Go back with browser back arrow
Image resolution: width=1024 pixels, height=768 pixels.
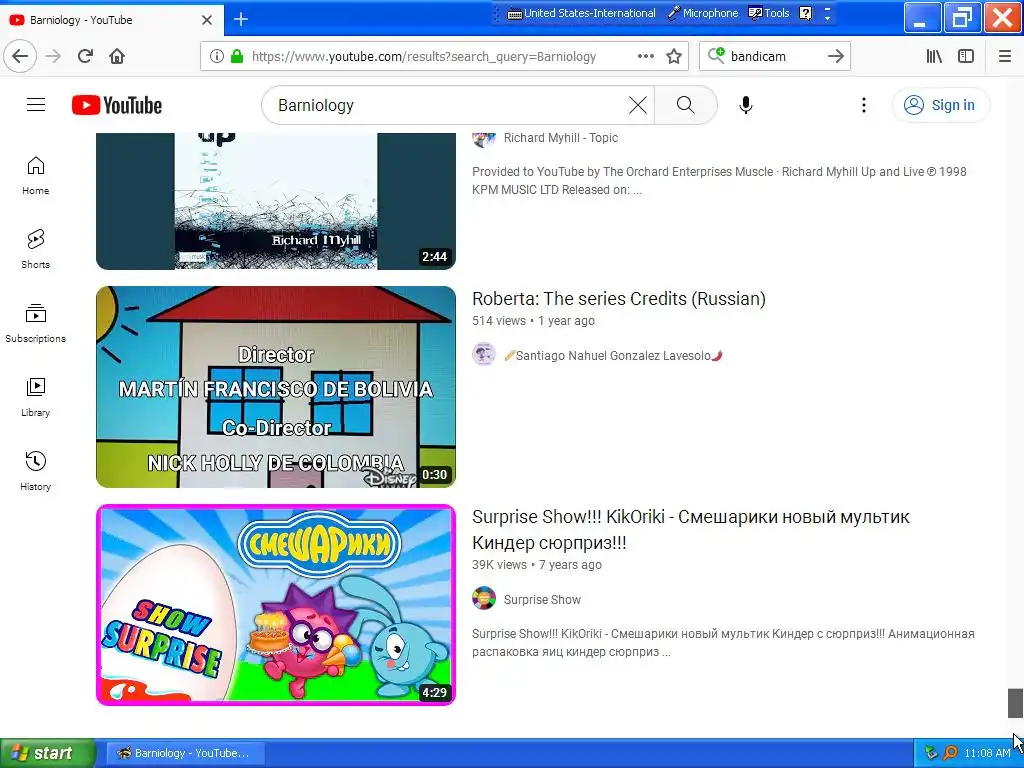pos(20,56)
